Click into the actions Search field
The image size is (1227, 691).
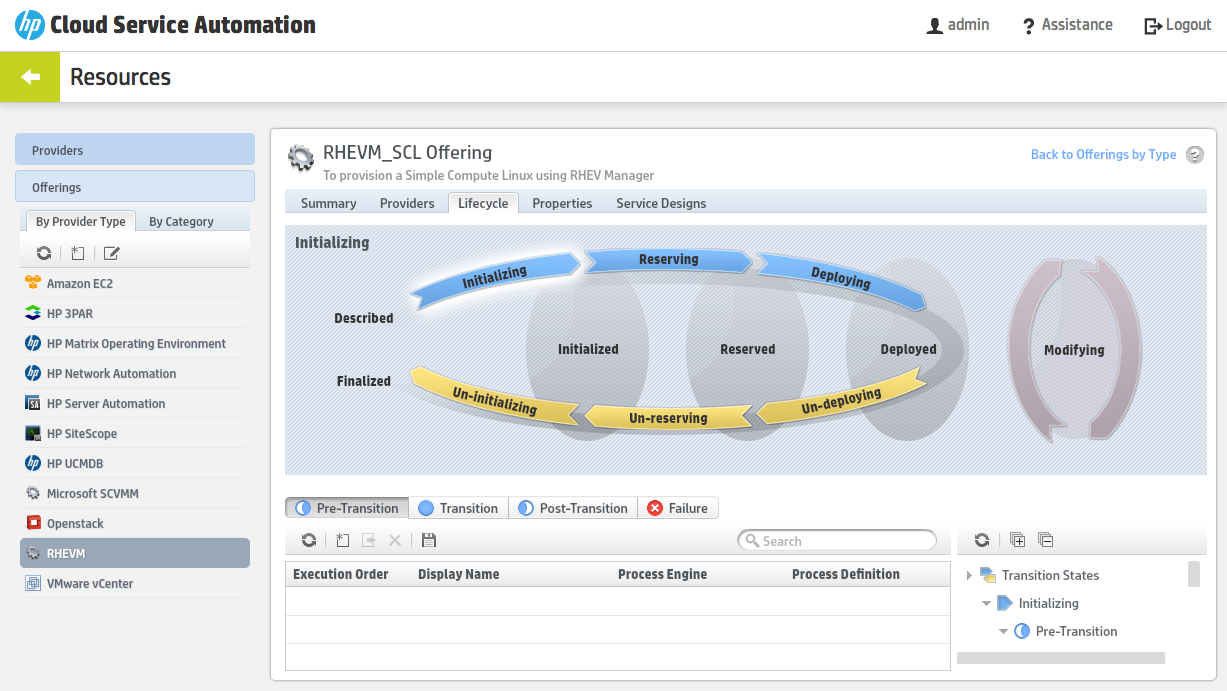837,540
